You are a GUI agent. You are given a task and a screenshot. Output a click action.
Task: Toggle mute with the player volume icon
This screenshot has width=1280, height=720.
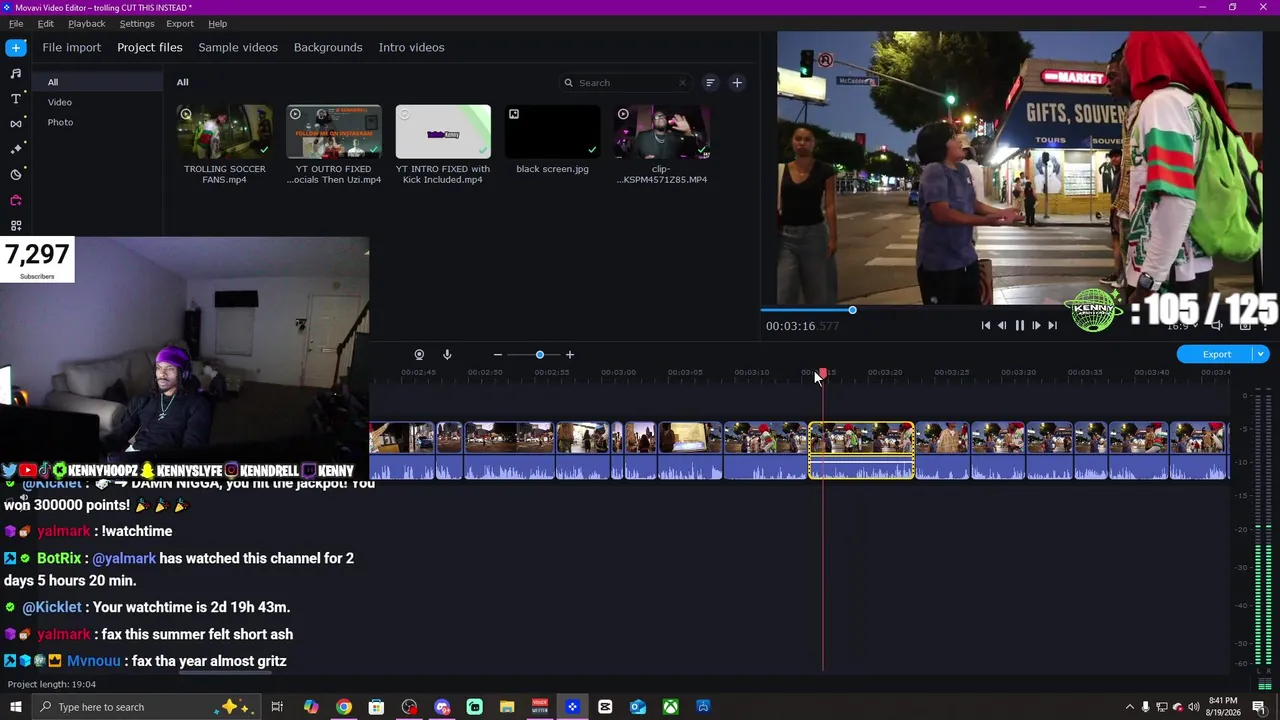tap(1217, 325)
